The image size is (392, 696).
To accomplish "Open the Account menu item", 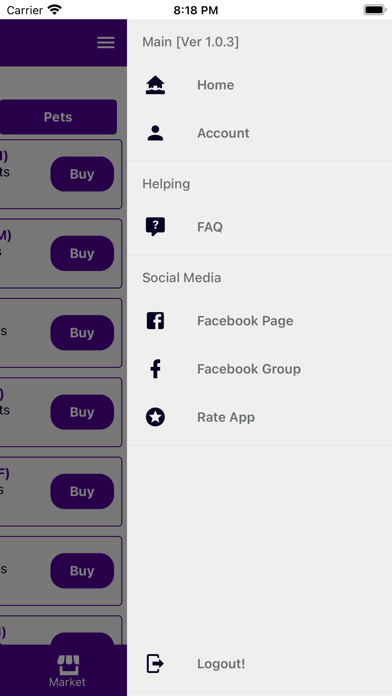I will (260, 133).
